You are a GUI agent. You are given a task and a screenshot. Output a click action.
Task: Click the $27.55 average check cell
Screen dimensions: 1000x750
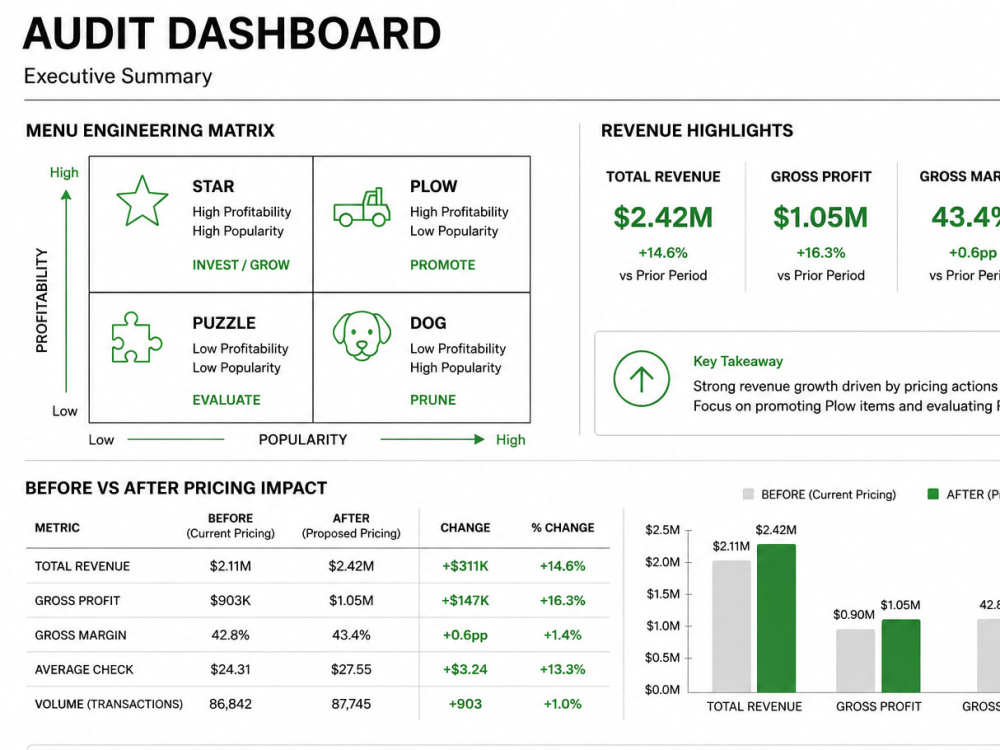pos(351,670)
